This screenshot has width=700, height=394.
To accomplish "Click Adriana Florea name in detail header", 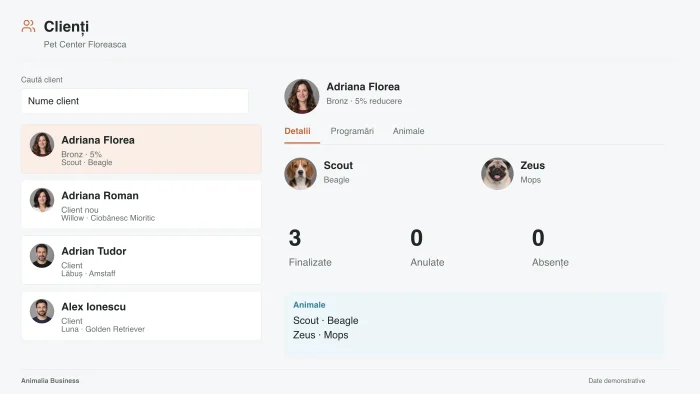I will 363,87.
